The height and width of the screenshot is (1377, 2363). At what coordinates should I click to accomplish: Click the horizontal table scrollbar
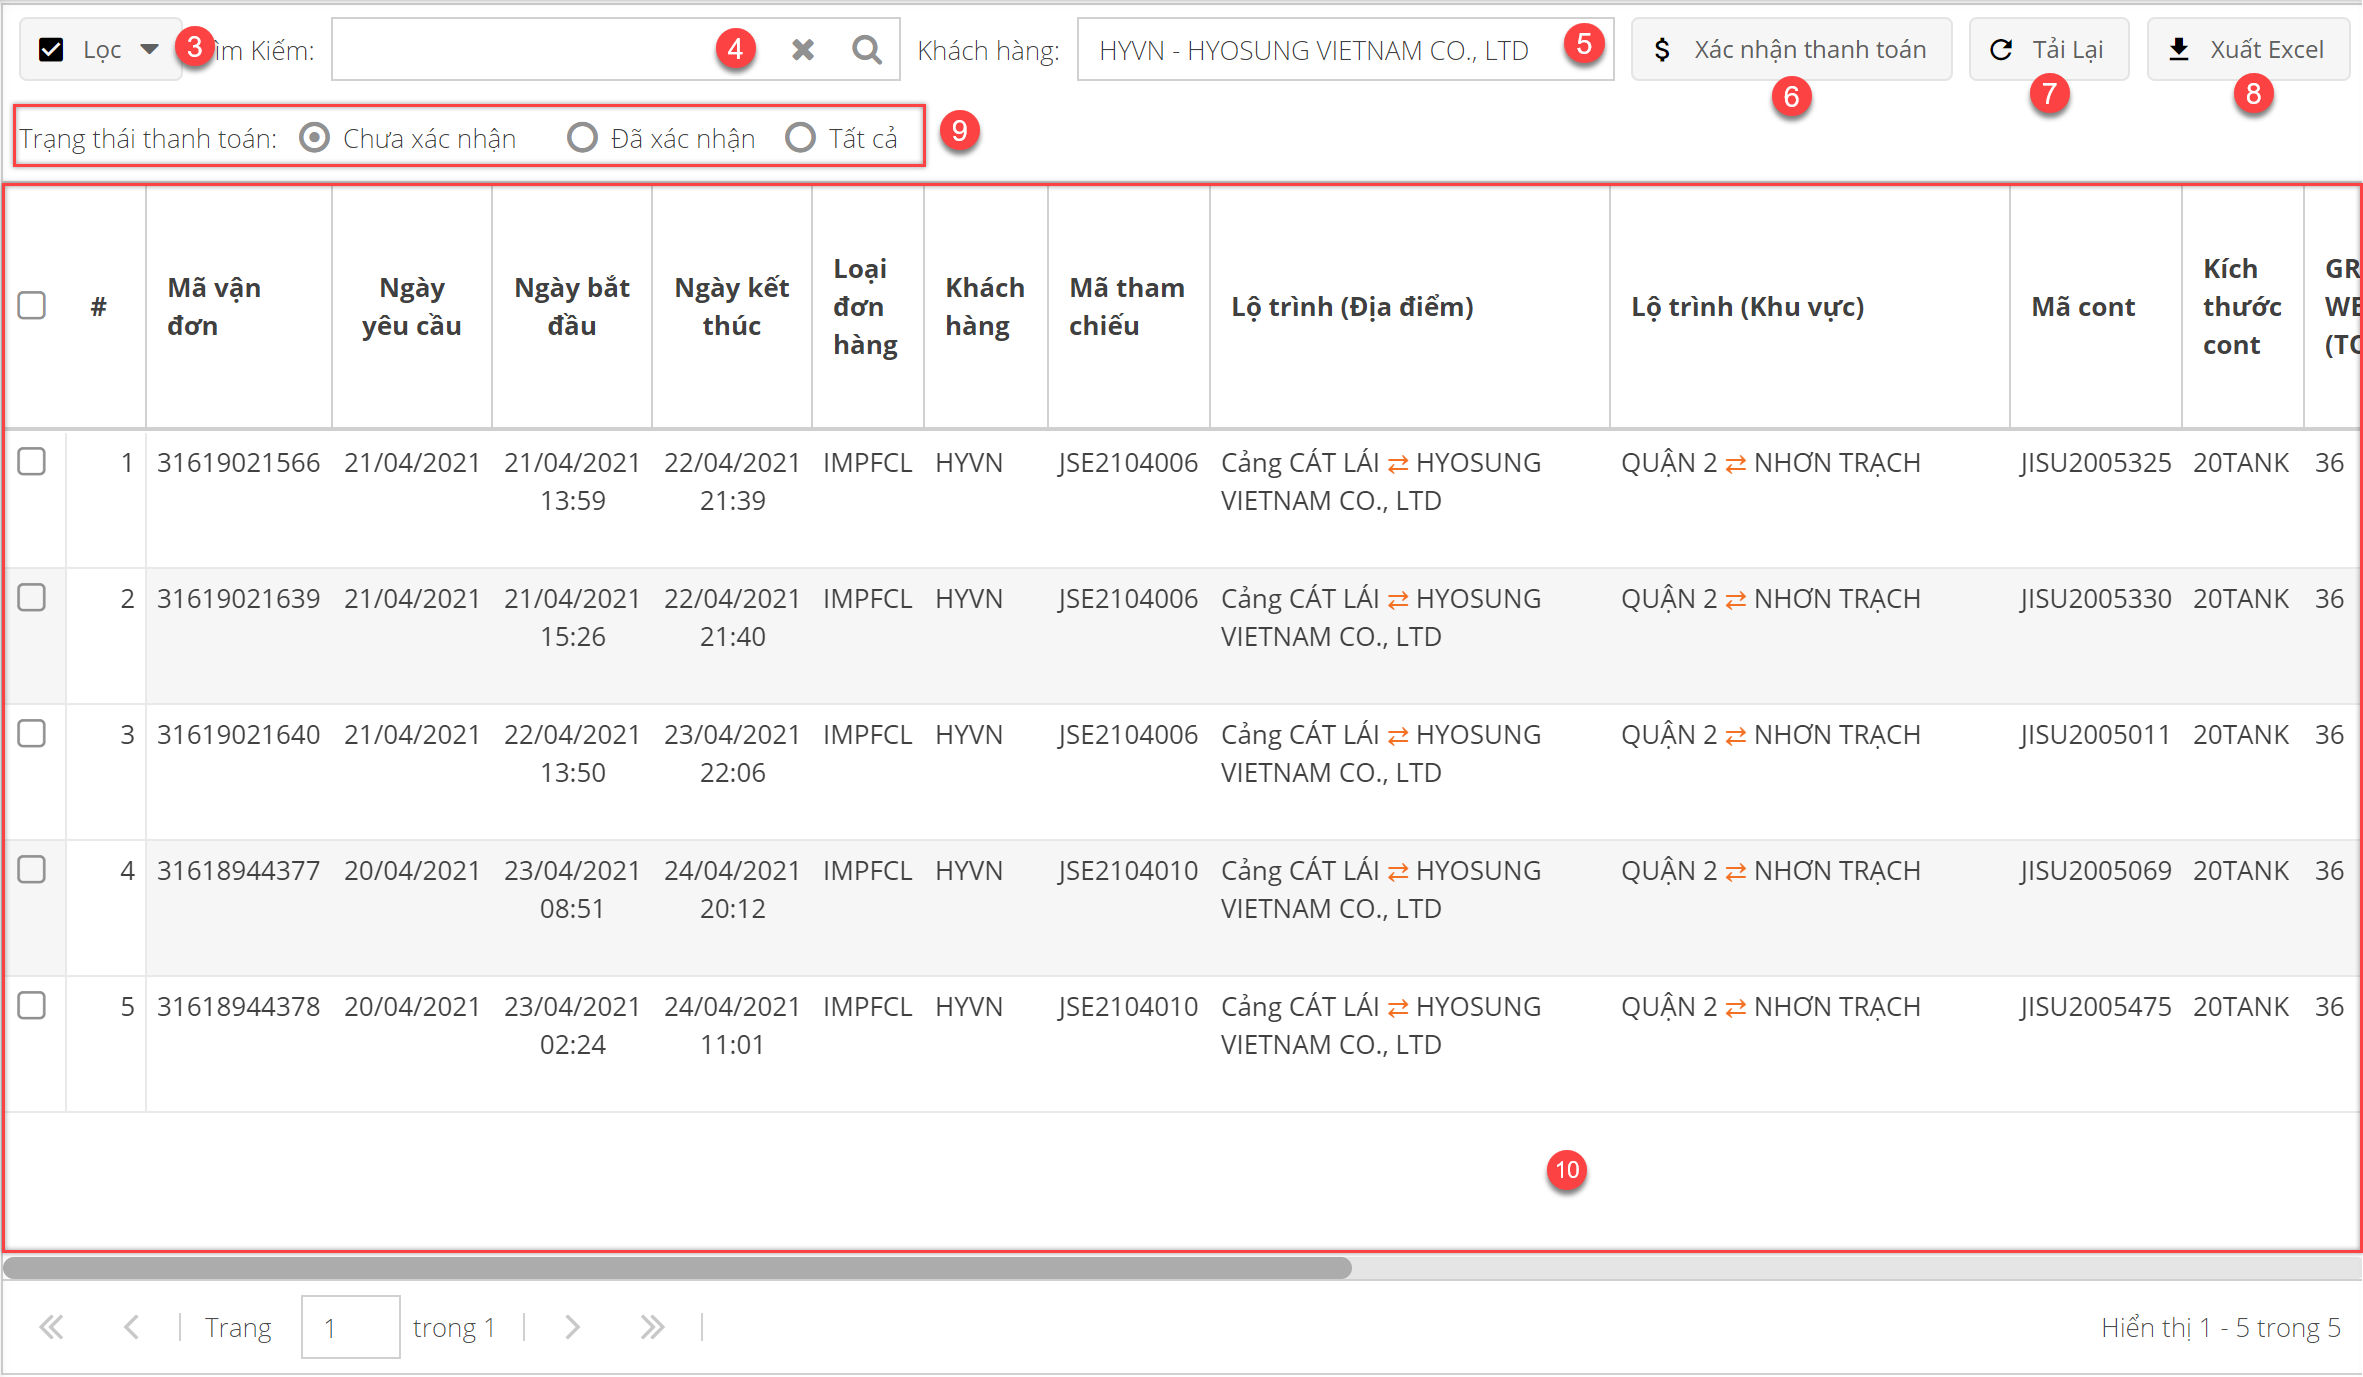[x=678, y=1268]
